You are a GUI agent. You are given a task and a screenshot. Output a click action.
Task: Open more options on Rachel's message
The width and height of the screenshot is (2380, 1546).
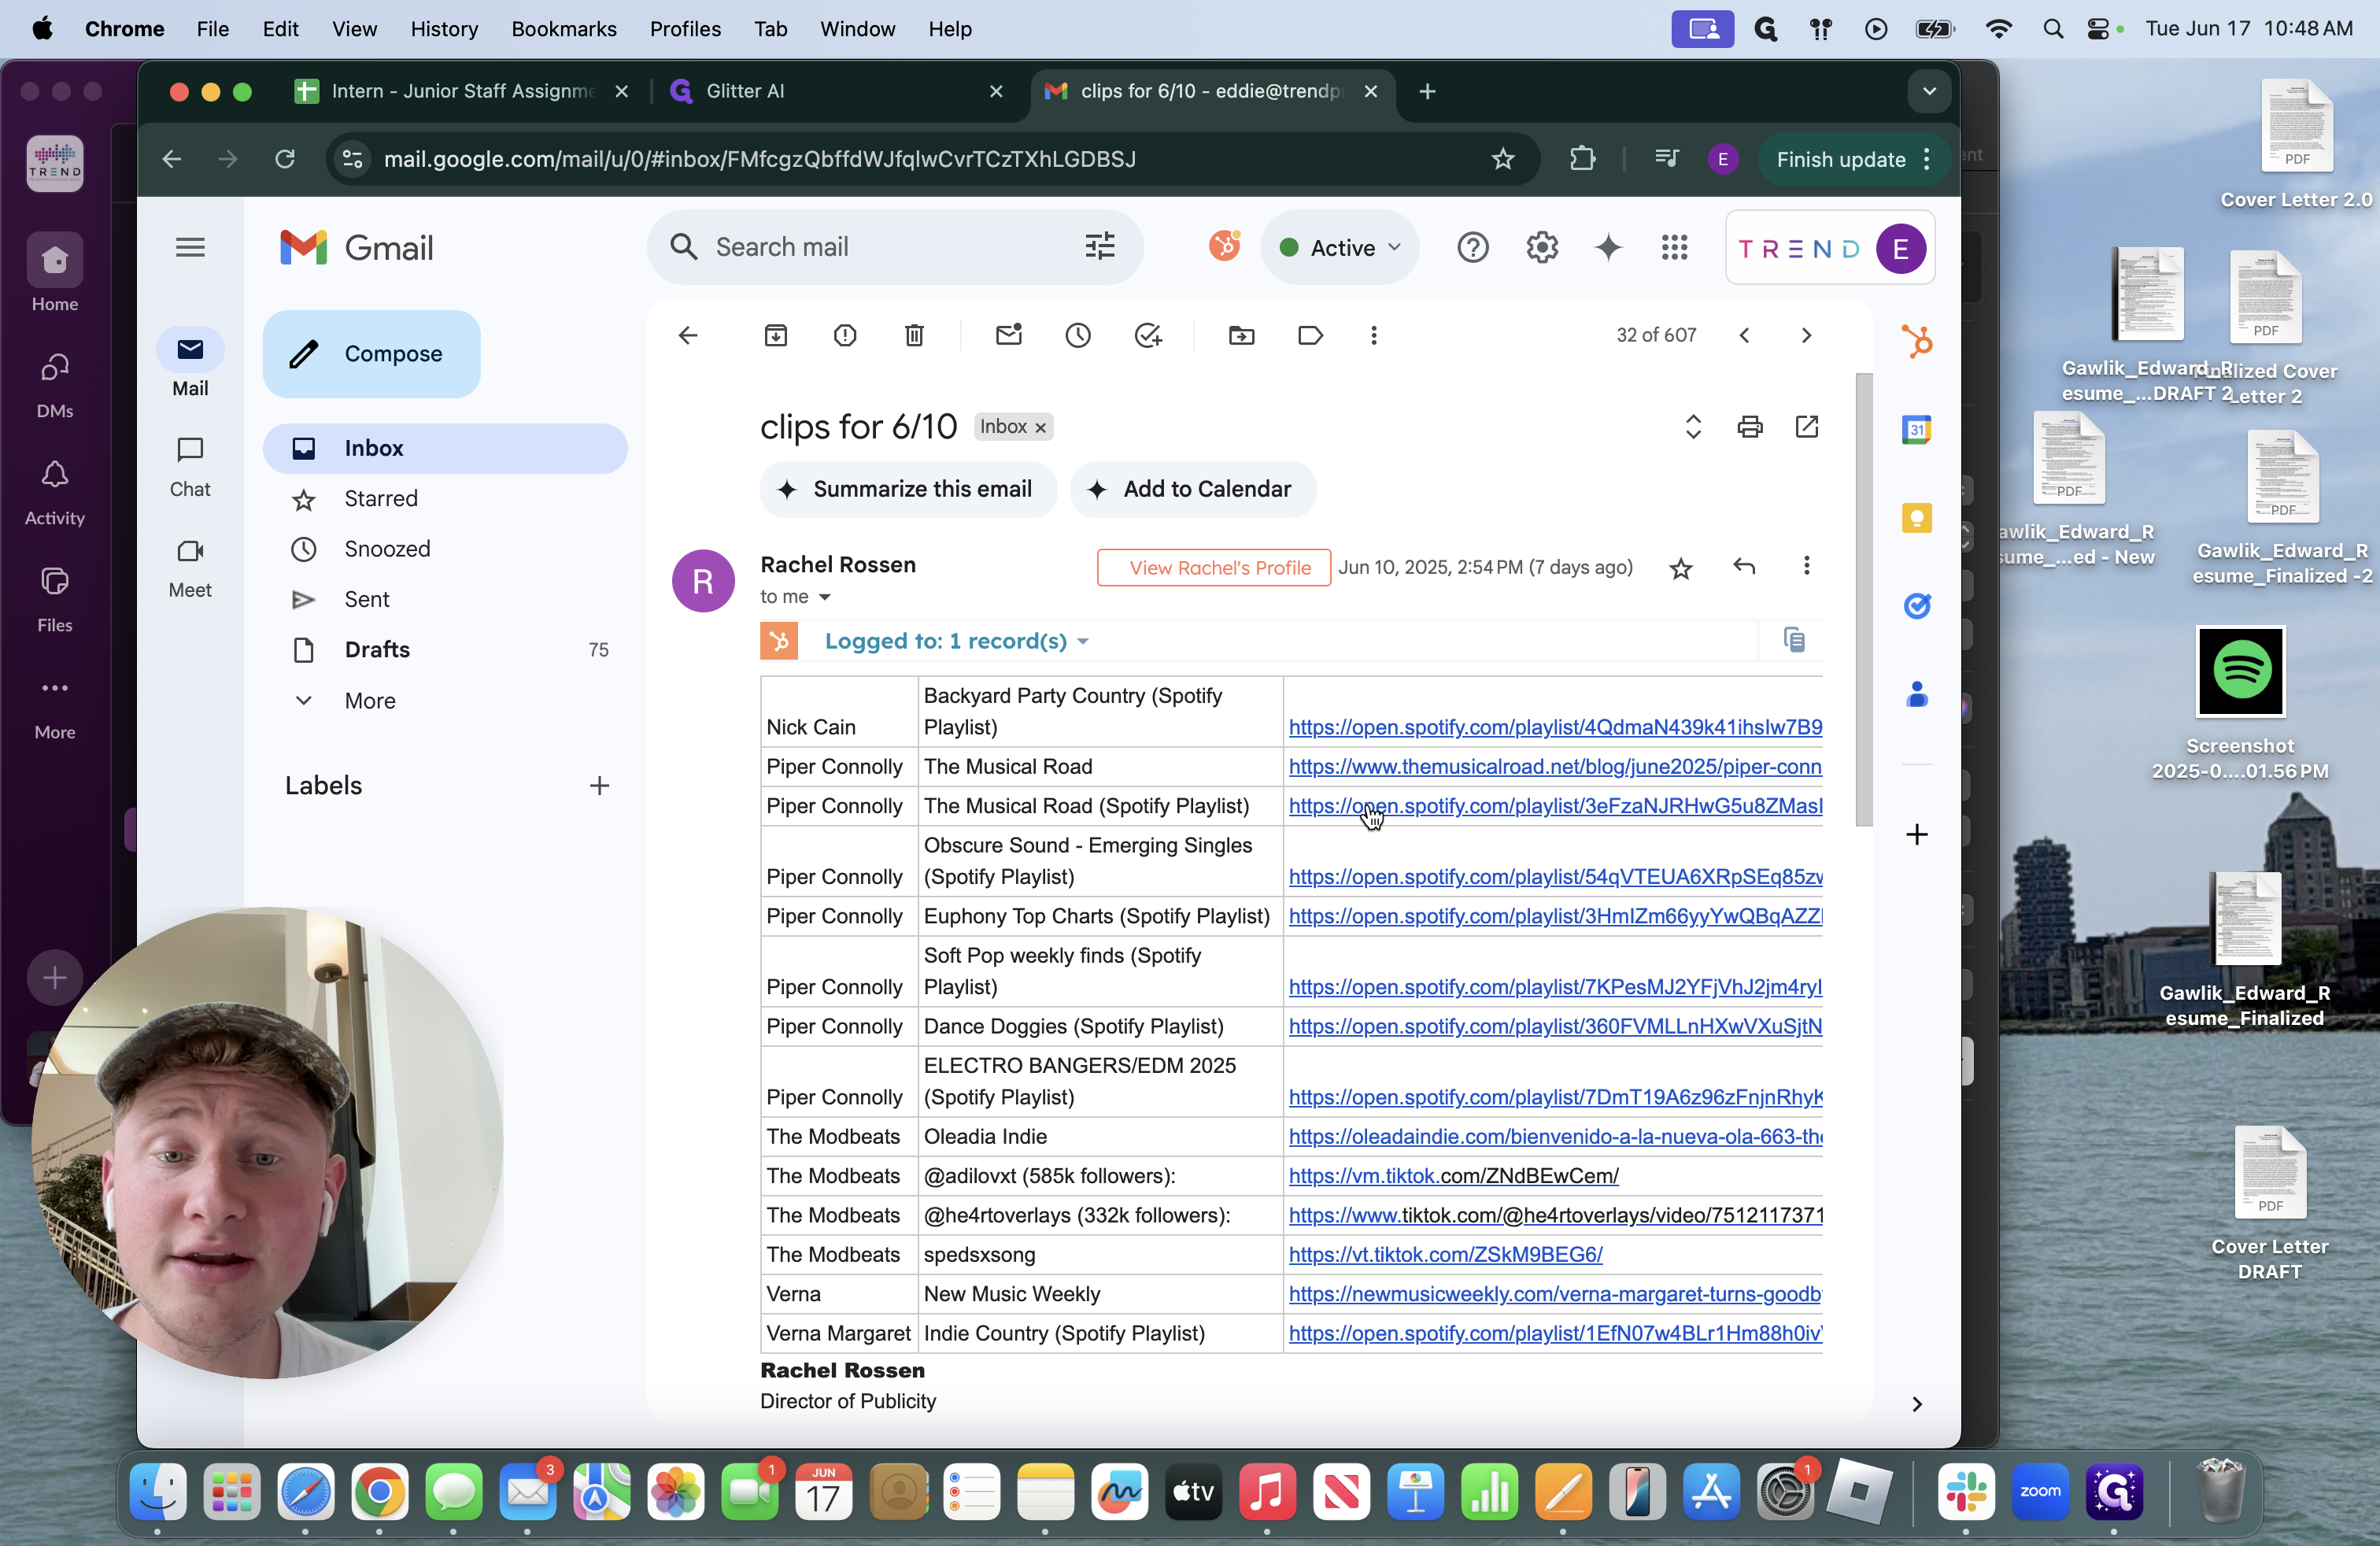pyautogui.click(x=1806, y=566)
